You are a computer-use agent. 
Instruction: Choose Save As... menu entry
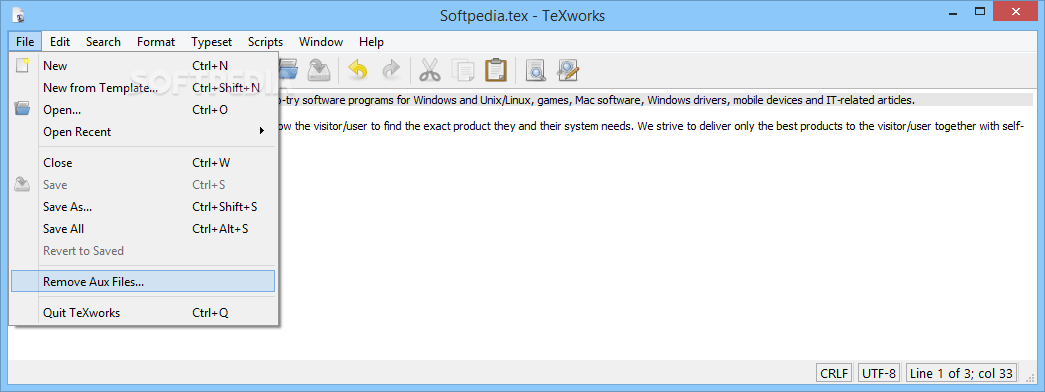143,207
